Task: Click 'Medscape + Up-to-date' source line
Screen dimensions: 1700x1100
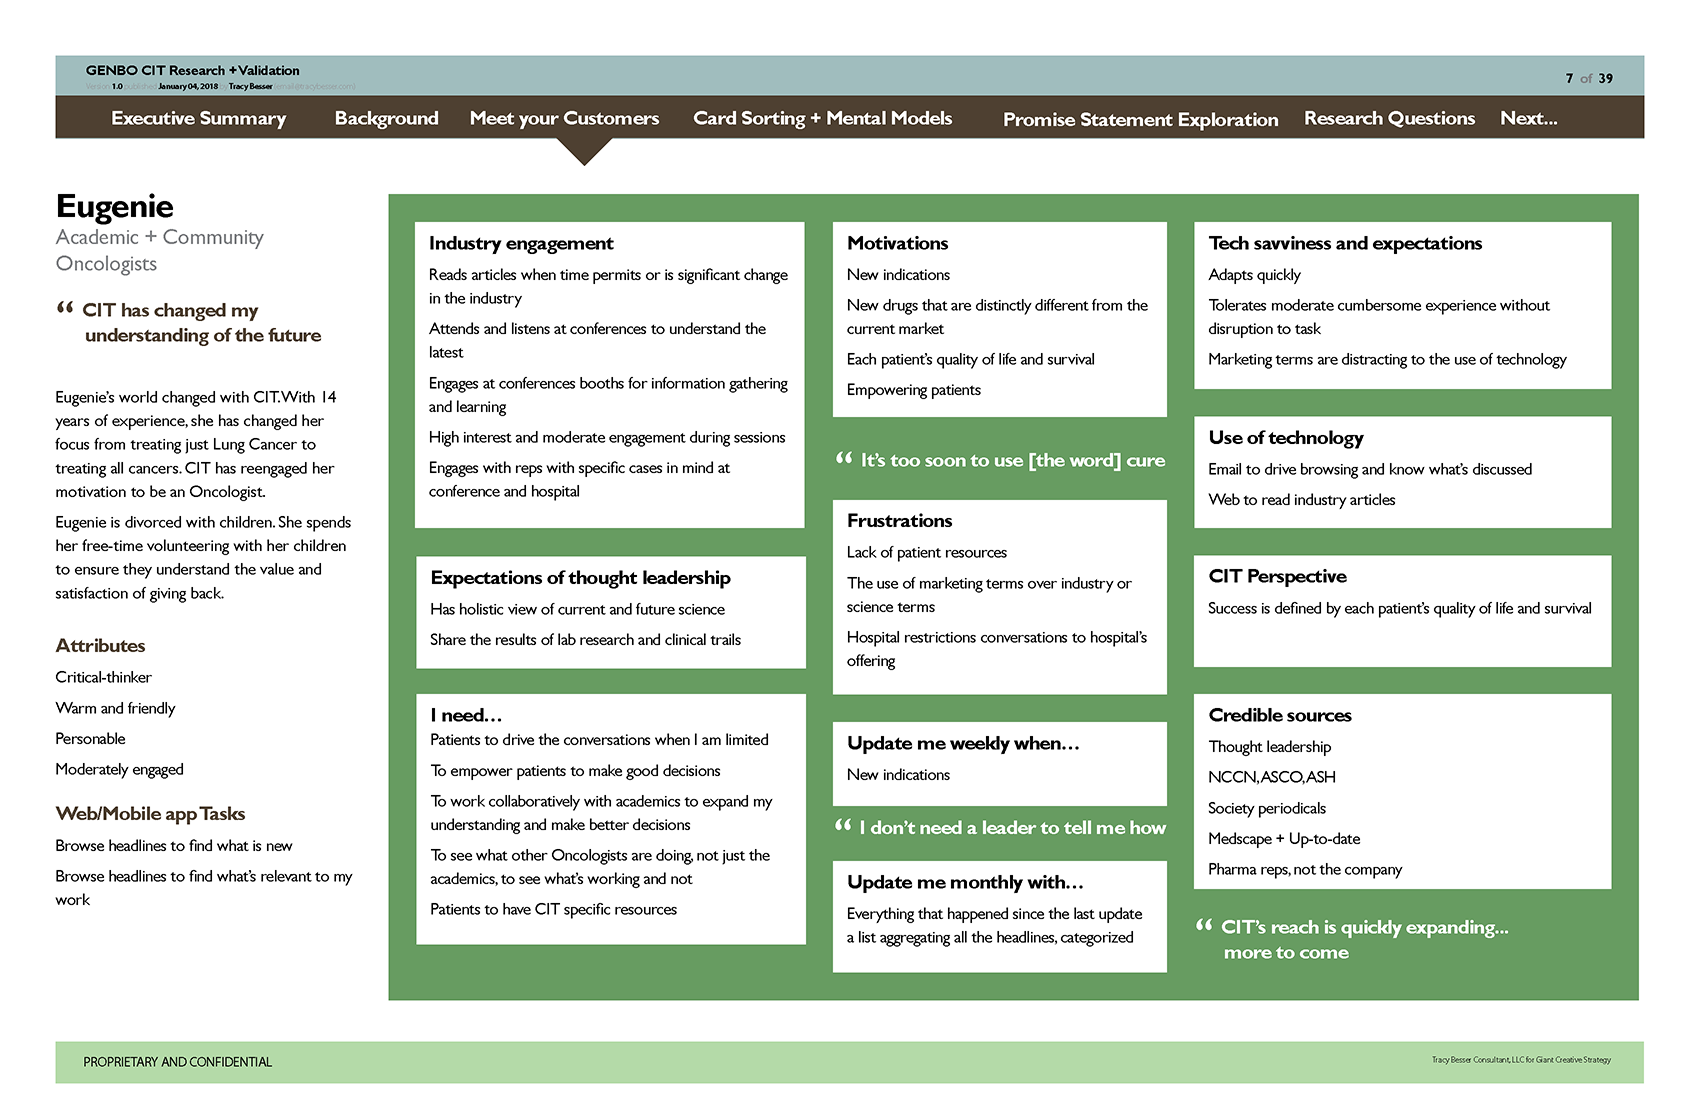Action: [1284, 839]
